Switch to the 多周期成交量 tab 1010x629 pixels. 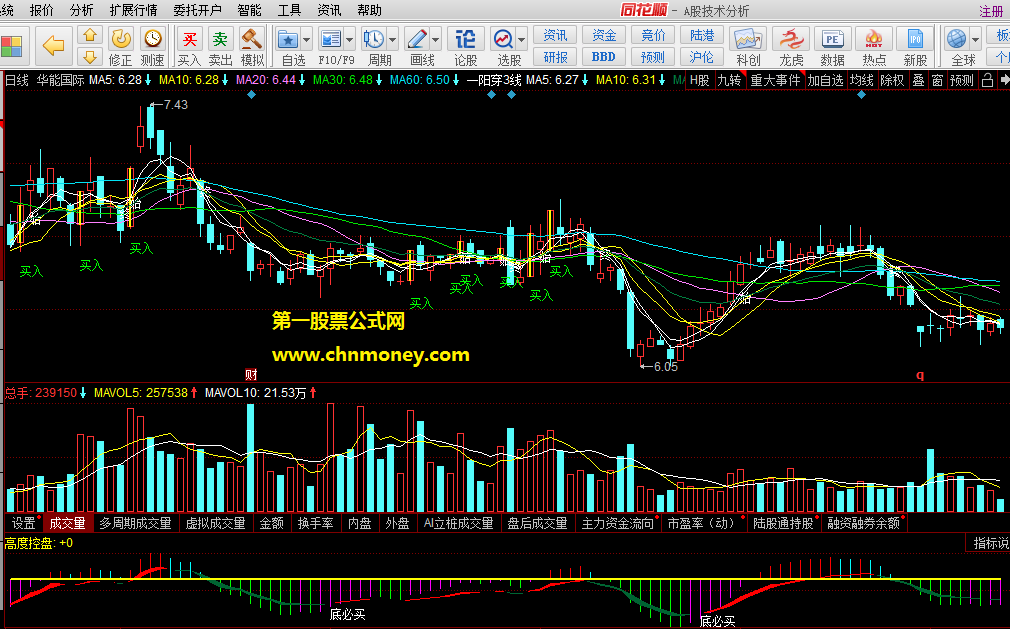point(135,523)
